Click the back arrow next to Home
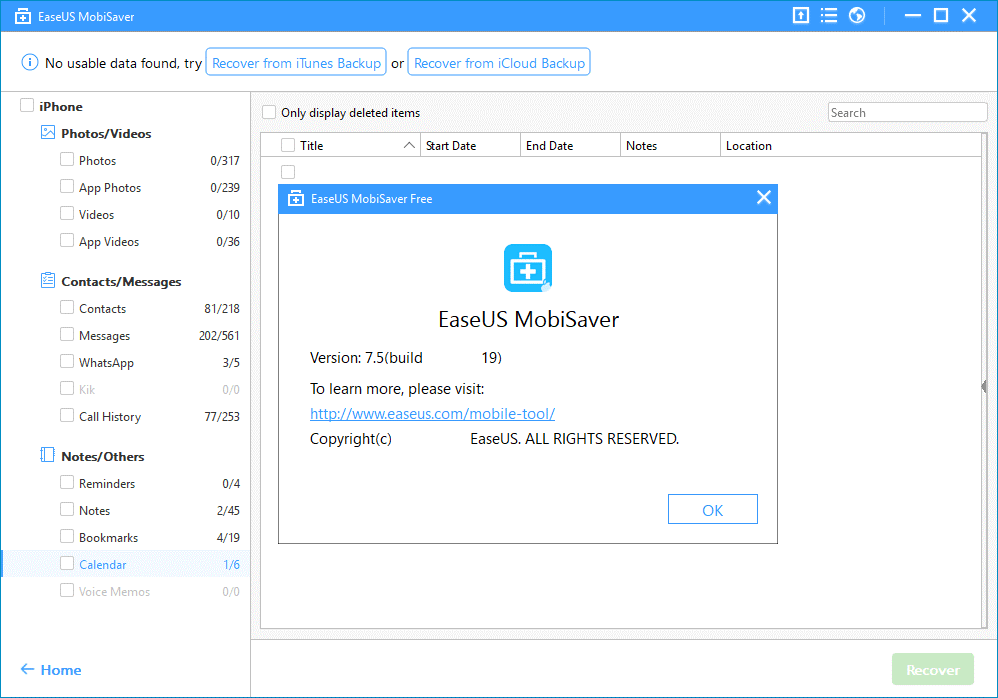 [27, 669]
